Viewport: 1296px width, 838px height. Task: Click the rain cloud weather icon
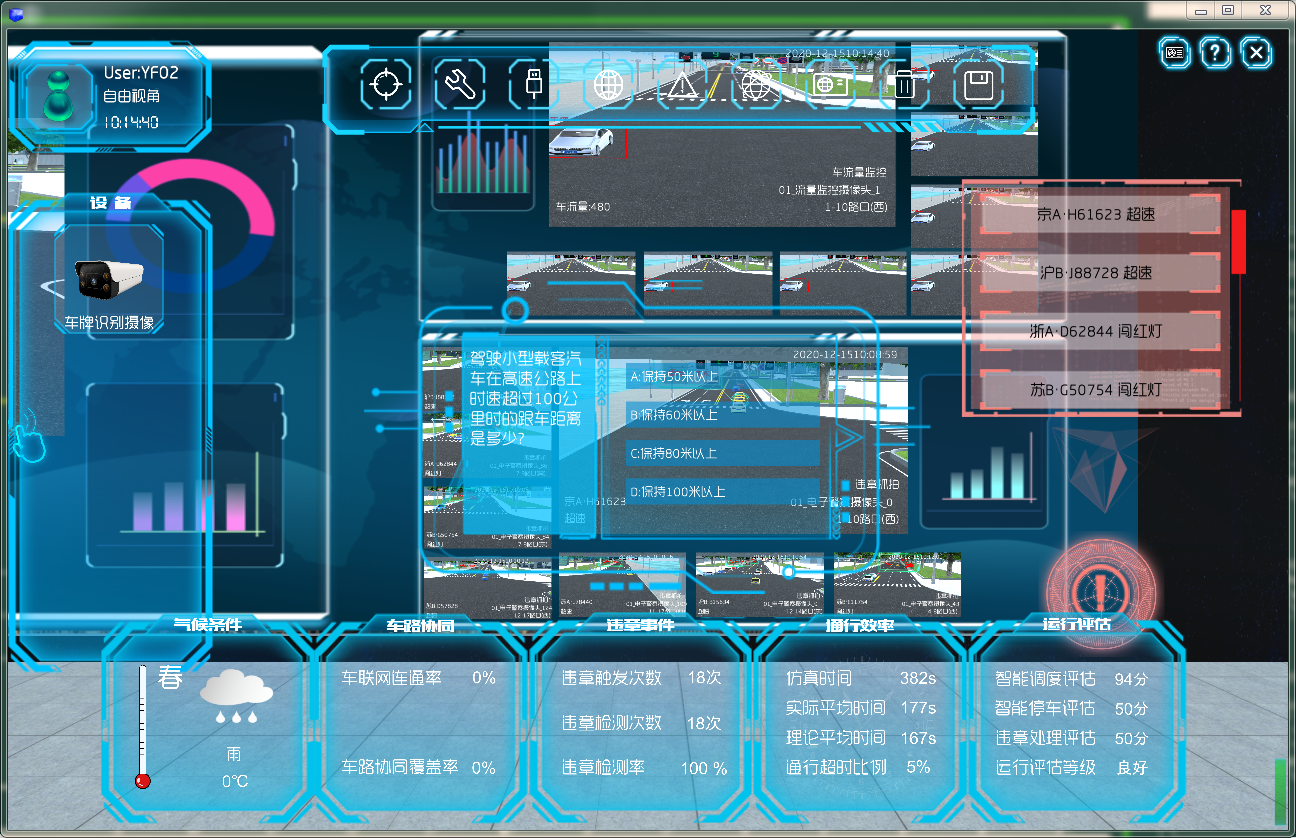click(236, 696)
